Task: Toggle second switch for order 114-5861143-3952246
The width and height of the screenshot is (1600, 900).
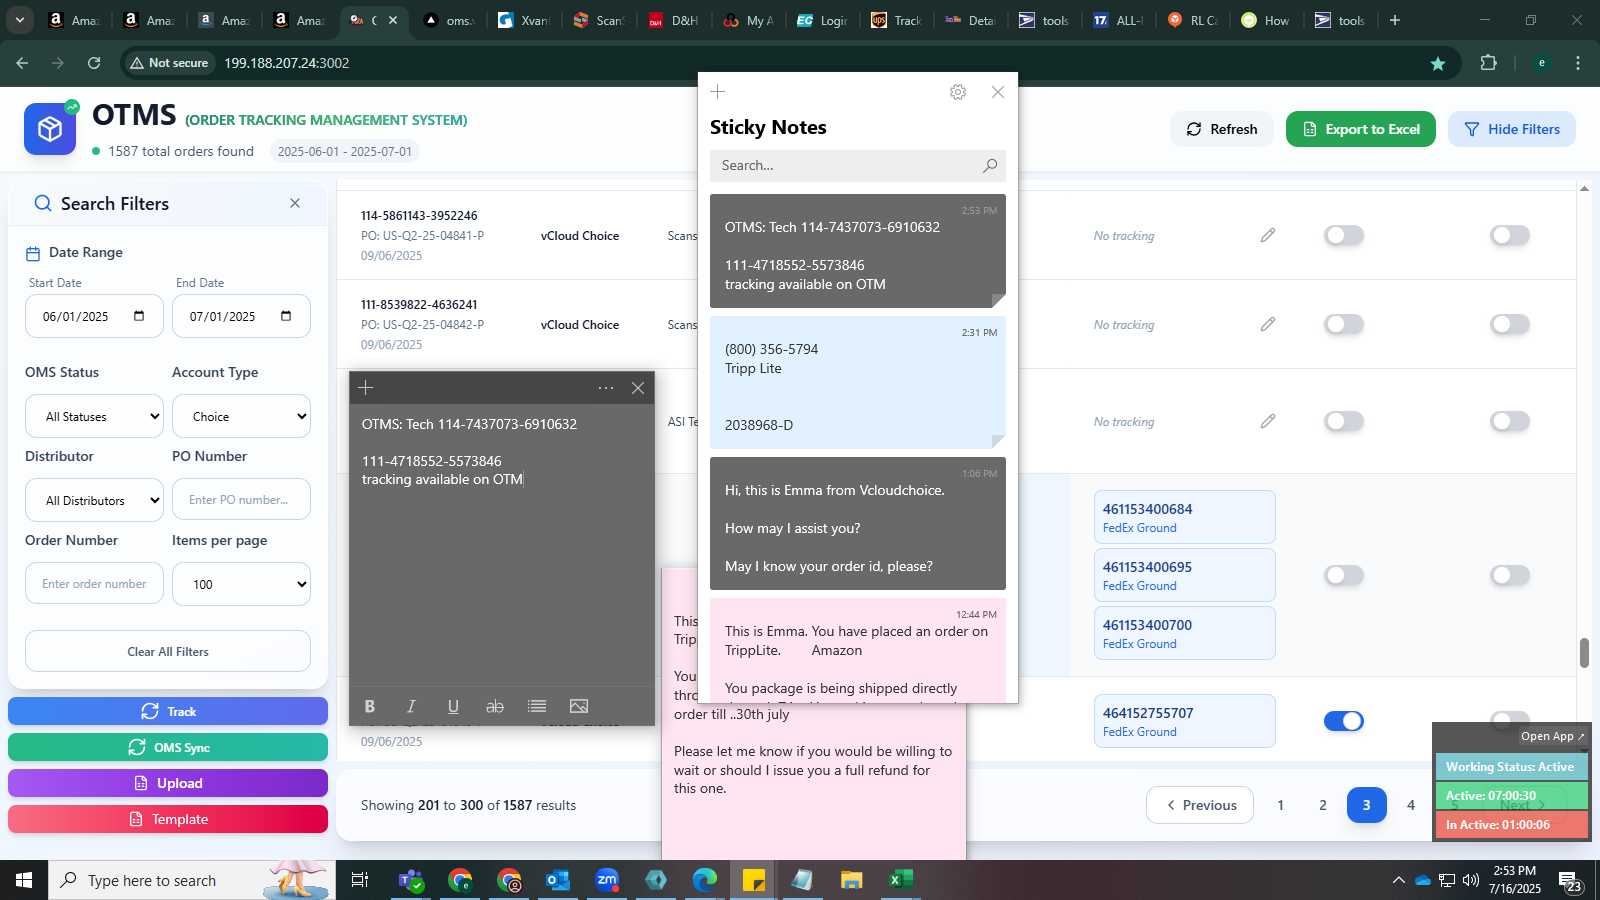Action: pos(1510,235)
